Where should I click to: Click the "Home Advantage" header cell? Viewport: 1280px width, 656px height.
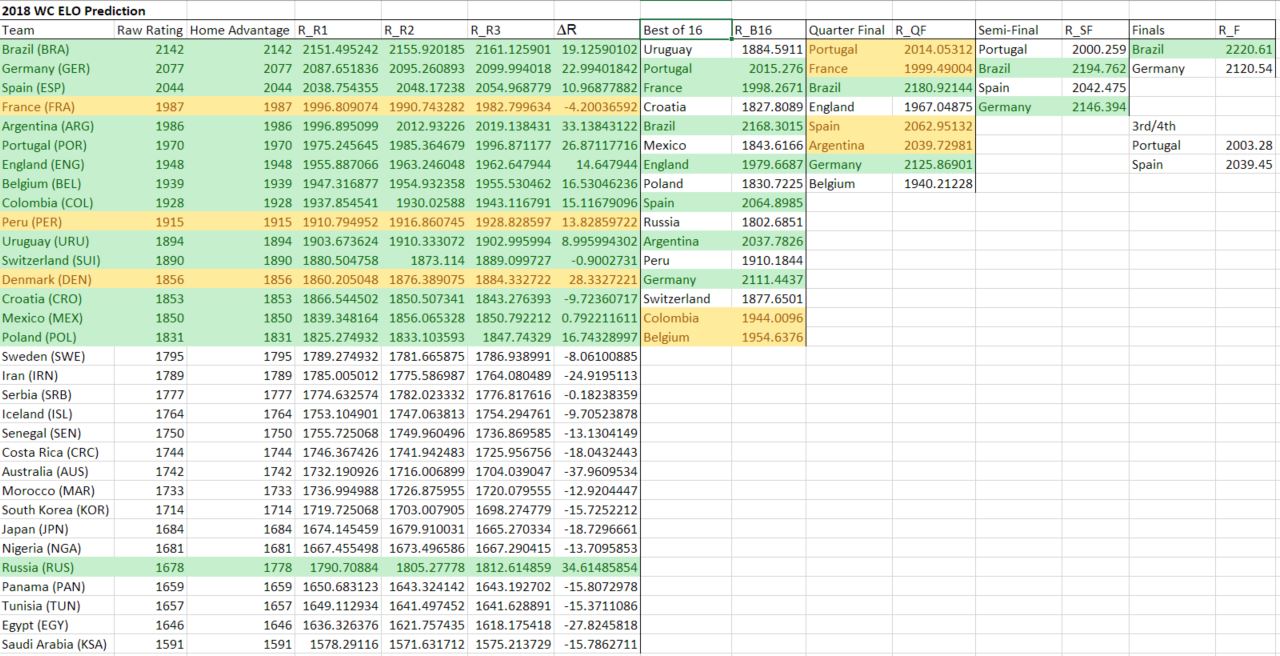240,30
